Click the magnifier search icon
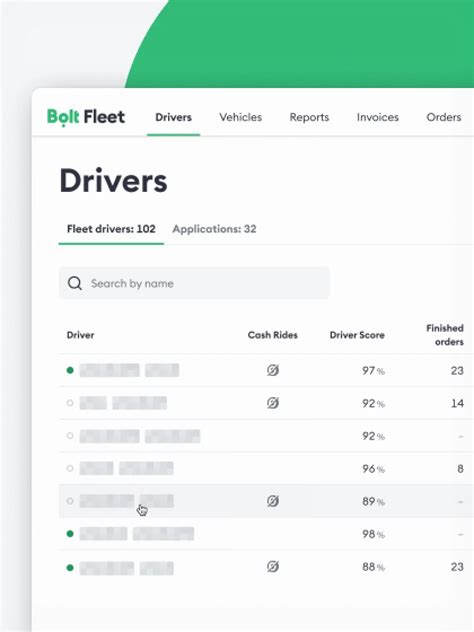 tap(75, 283)
